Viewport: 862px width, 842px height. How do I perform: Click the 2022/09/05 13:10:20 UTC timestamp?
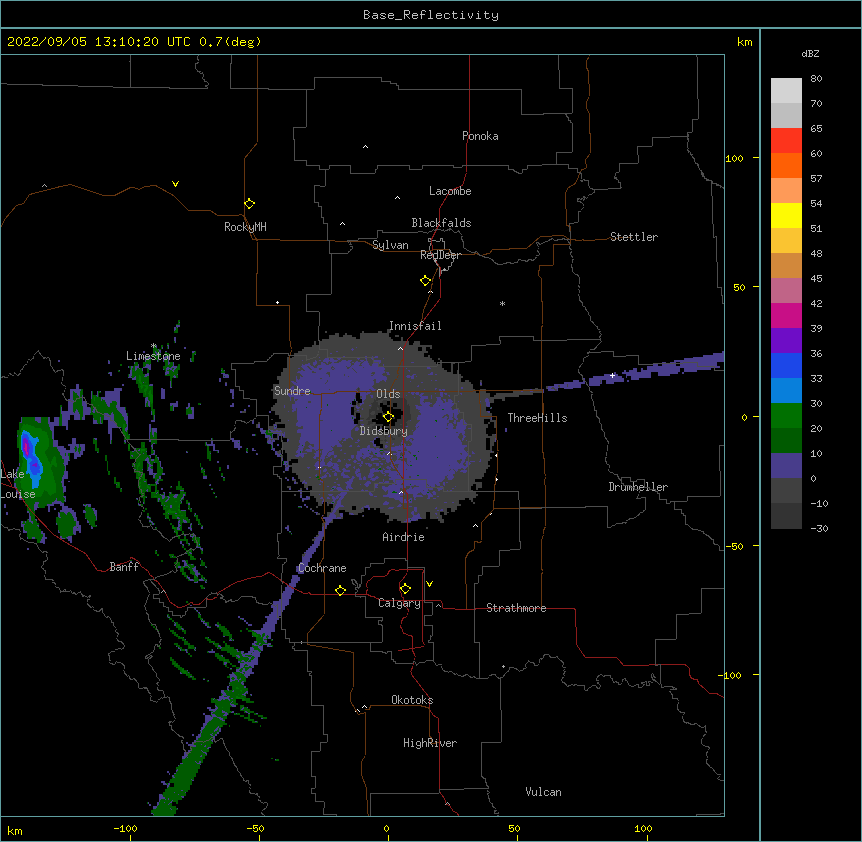click(x=98, y=42)
